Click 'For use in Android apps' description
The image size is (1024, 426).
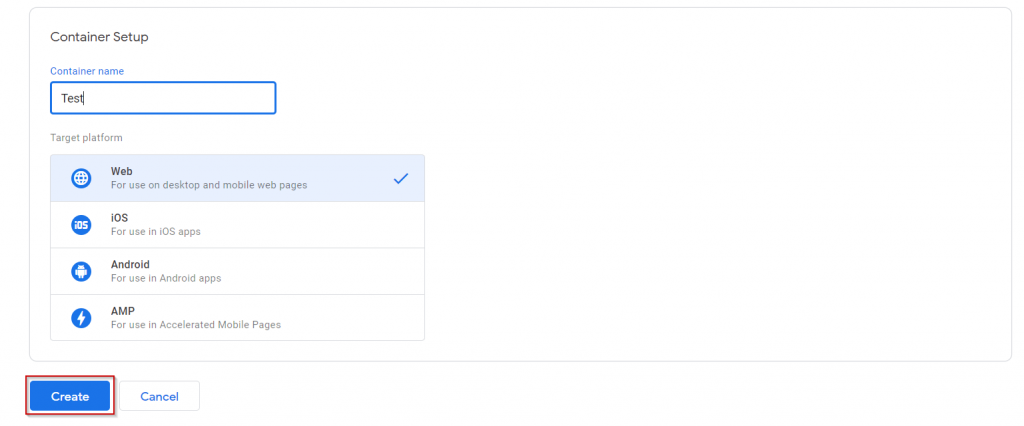pos(166,278)
